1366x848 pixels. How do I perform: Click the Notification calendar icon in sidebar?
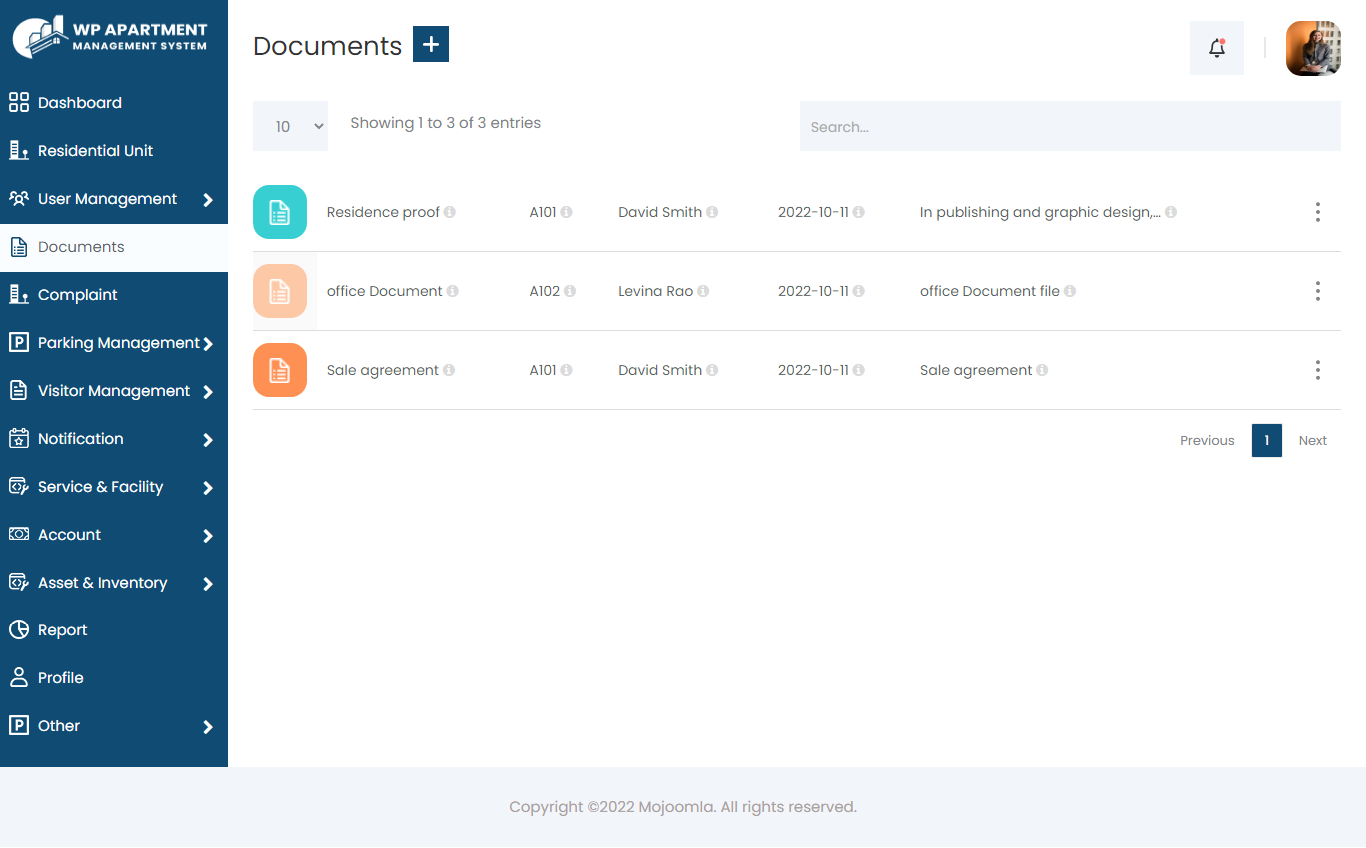pos(19,438)
